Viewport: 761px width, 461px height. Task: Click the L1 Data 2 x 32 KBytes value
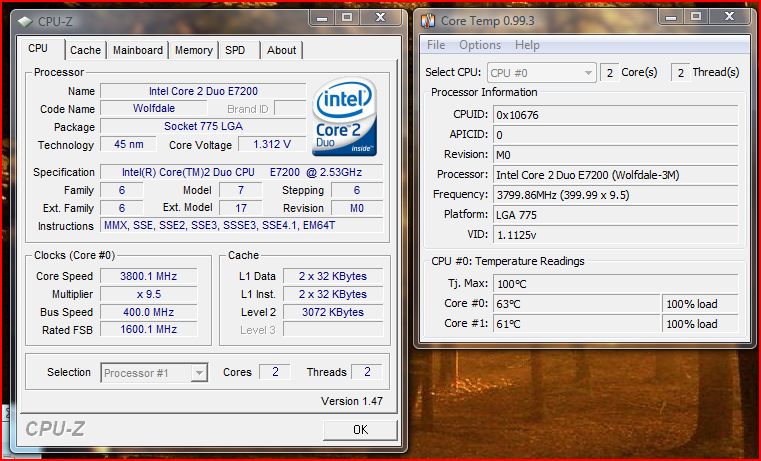coord(332,276)
